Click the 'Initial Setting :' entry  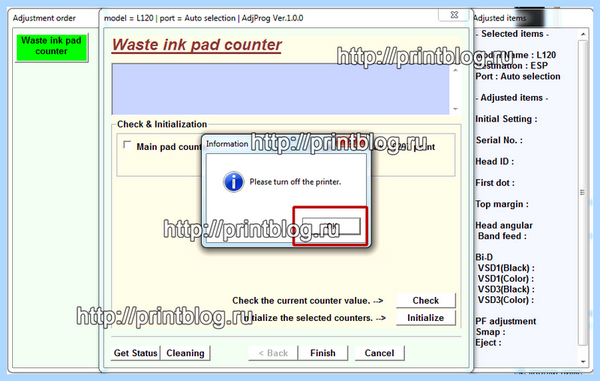point(506,119)
